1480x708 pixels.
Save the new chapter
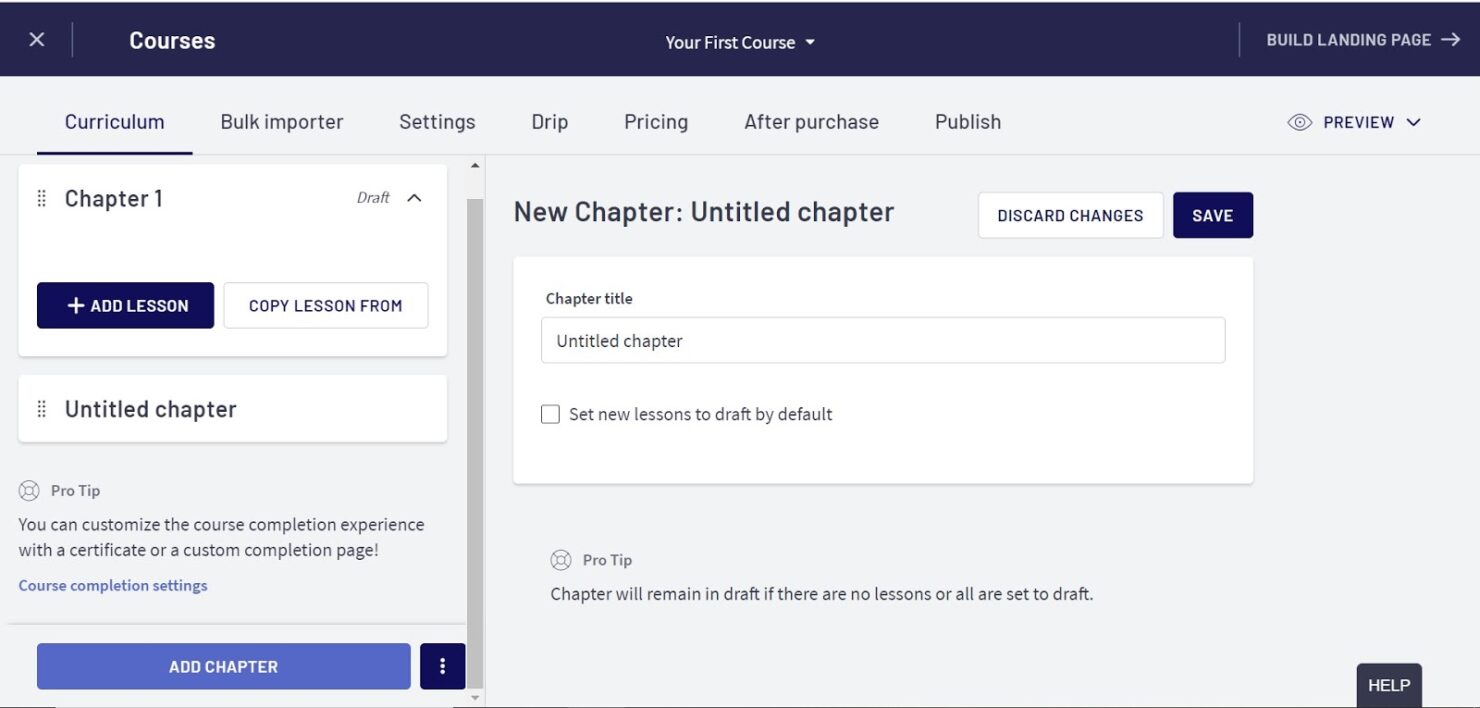pos(1212,215)
